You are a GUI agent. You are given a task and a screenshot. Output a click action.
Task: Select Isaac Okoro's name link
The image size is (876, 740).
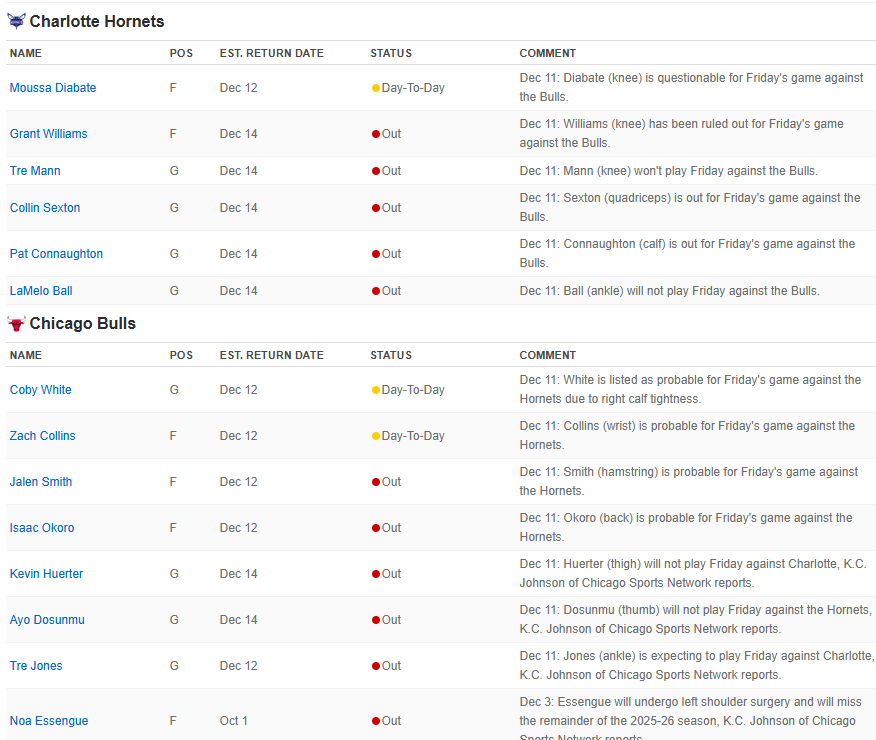(x=42, y=528)
